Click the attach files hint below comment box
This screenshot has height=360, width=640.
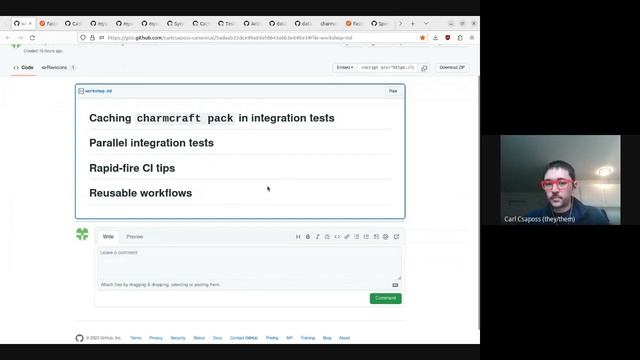coord(160,284)
